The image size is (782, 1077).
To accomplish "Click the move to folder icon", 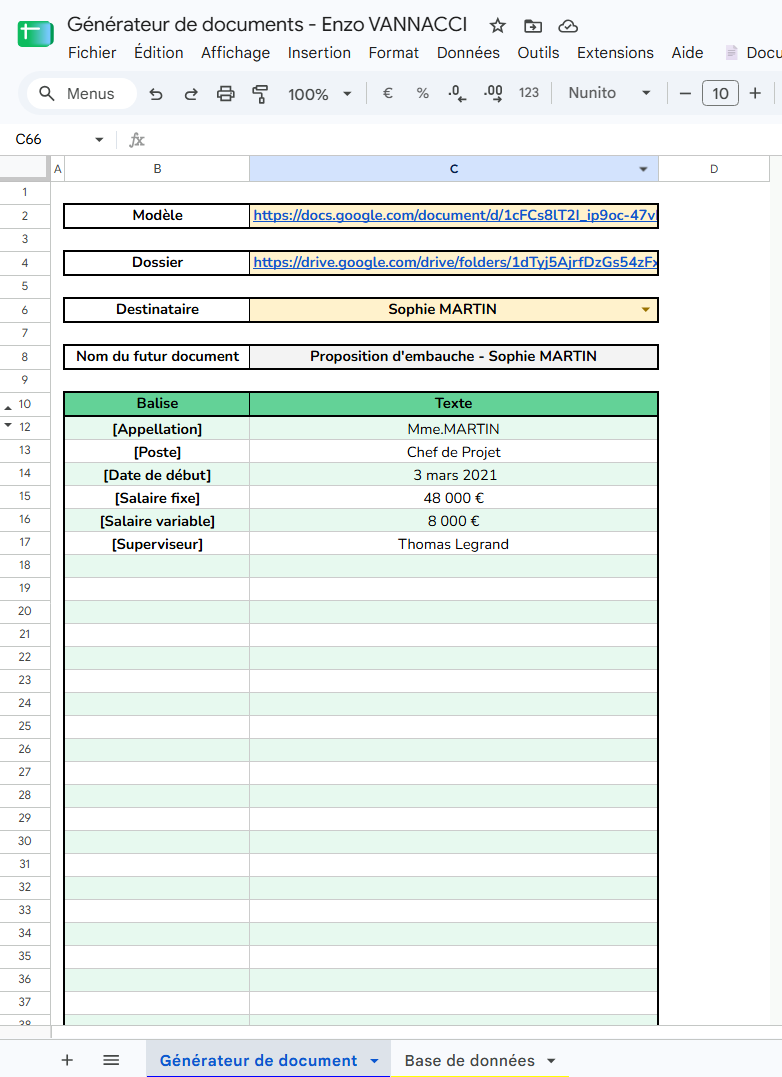I will [x=533, y=26].
